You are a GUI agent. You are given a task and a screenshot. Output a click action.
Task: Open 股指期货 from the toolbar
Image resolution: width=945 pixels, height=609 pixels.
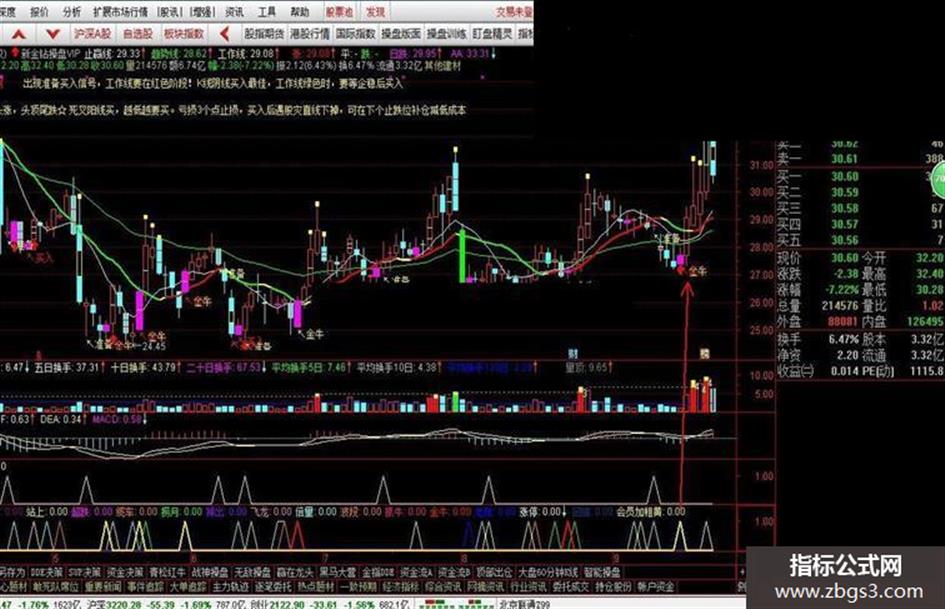click(264, 34)
